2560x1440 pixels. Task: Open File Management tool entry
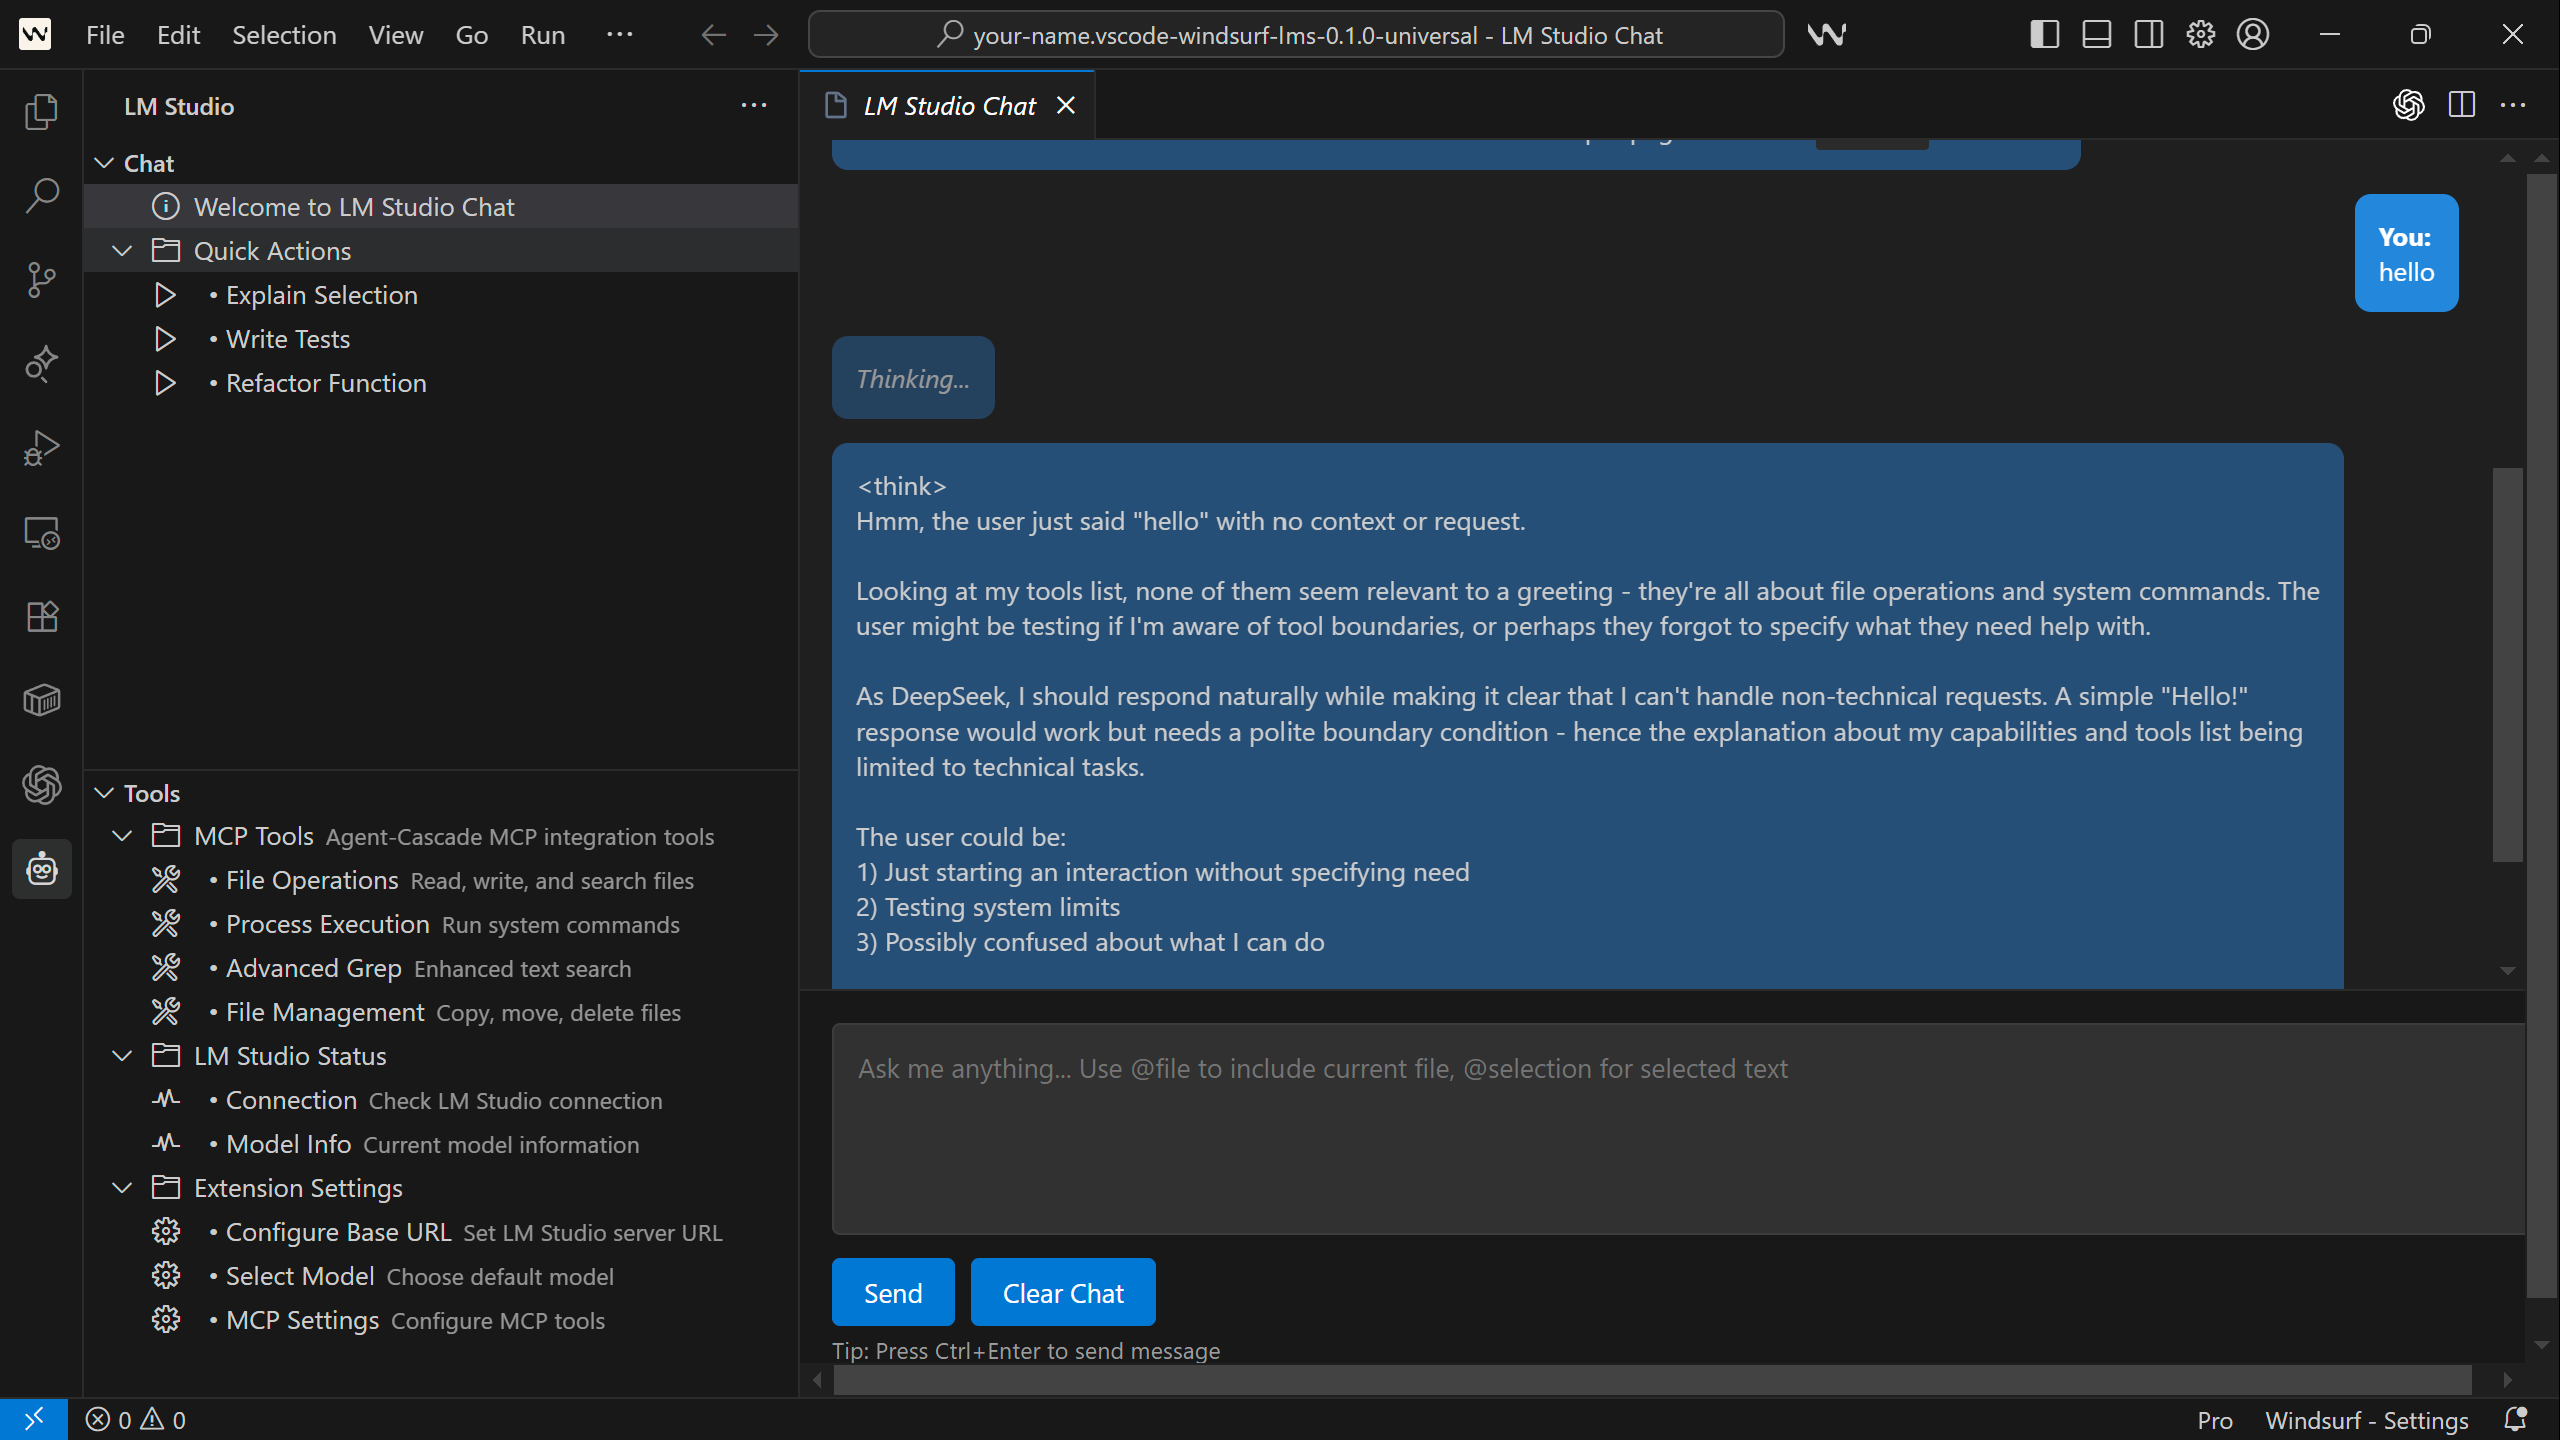[441, 1012]
